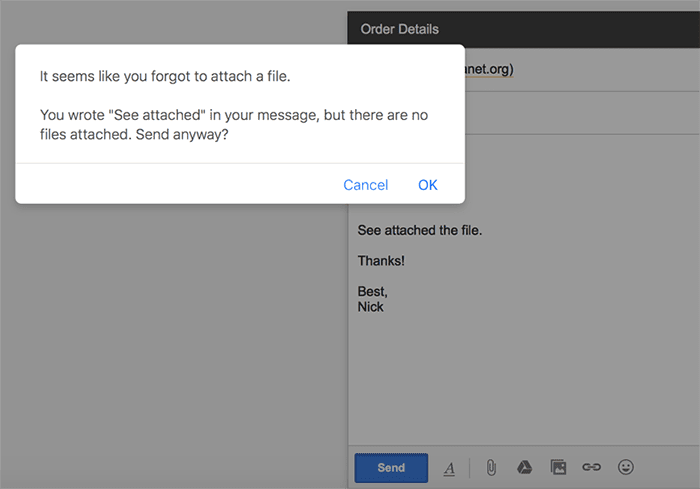Click the insert photo icon

pos(558,467)
